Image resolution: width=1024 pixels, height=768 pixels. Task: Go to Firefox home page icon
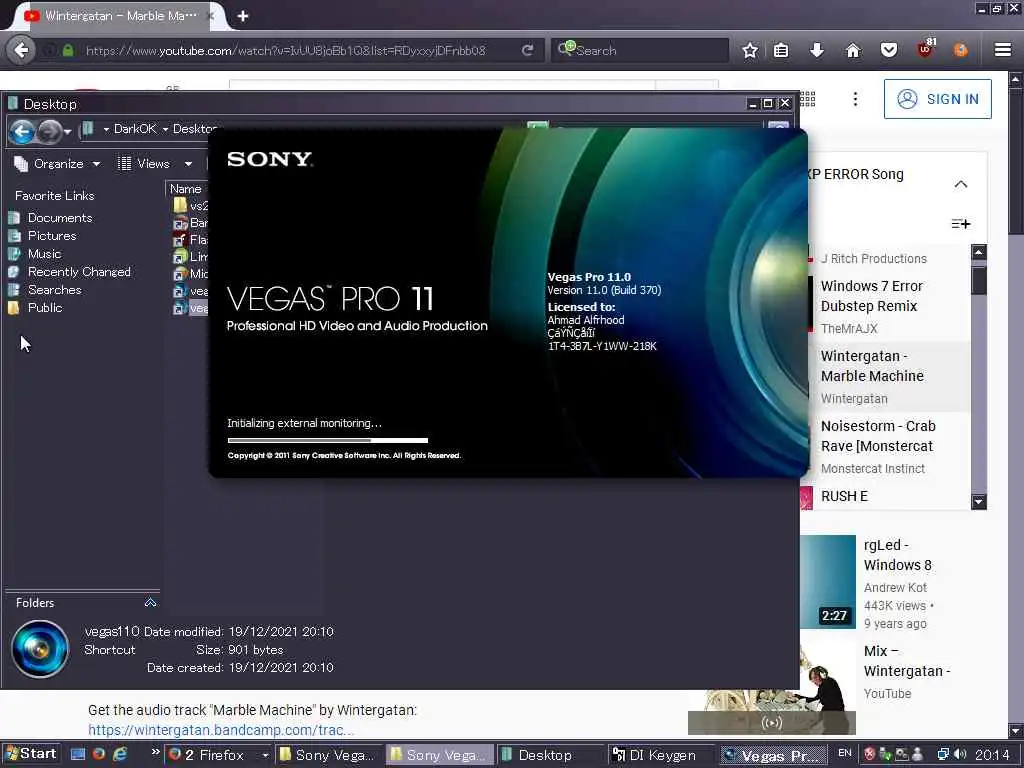pos(853,50)
